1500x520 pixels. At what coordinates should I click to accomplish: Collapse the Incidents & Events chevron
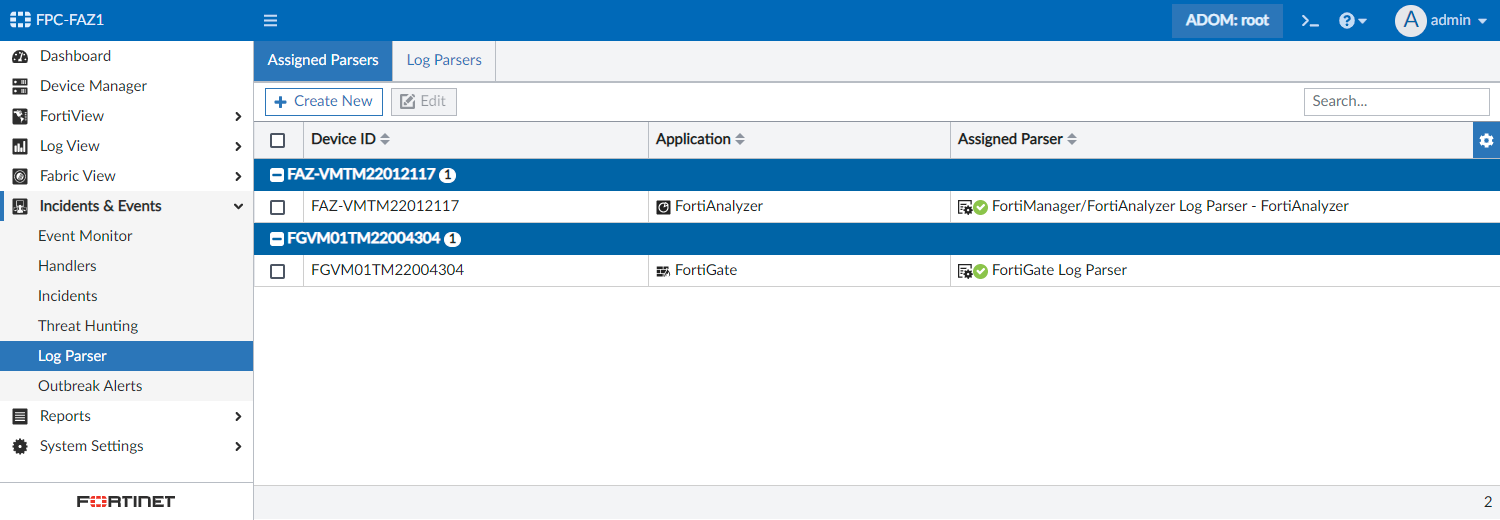238,206
